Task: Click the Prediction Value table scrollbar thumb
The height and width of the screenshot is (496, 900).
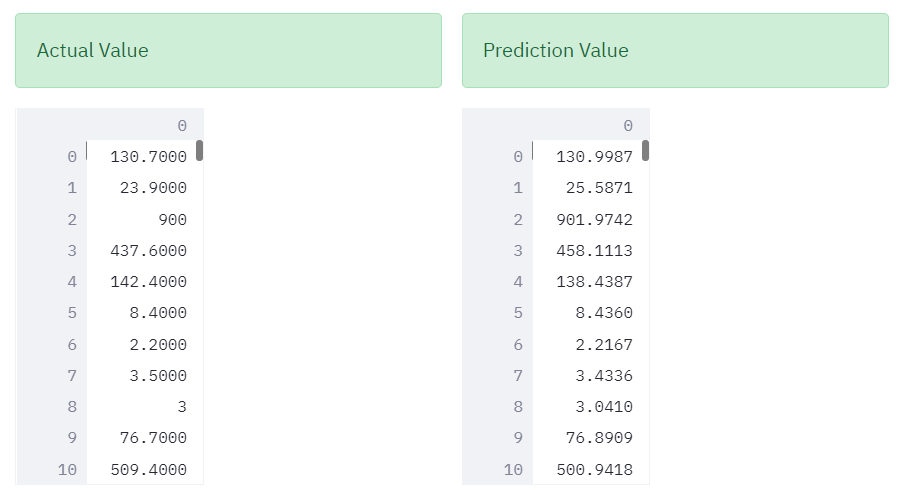Action: [645, 150]
